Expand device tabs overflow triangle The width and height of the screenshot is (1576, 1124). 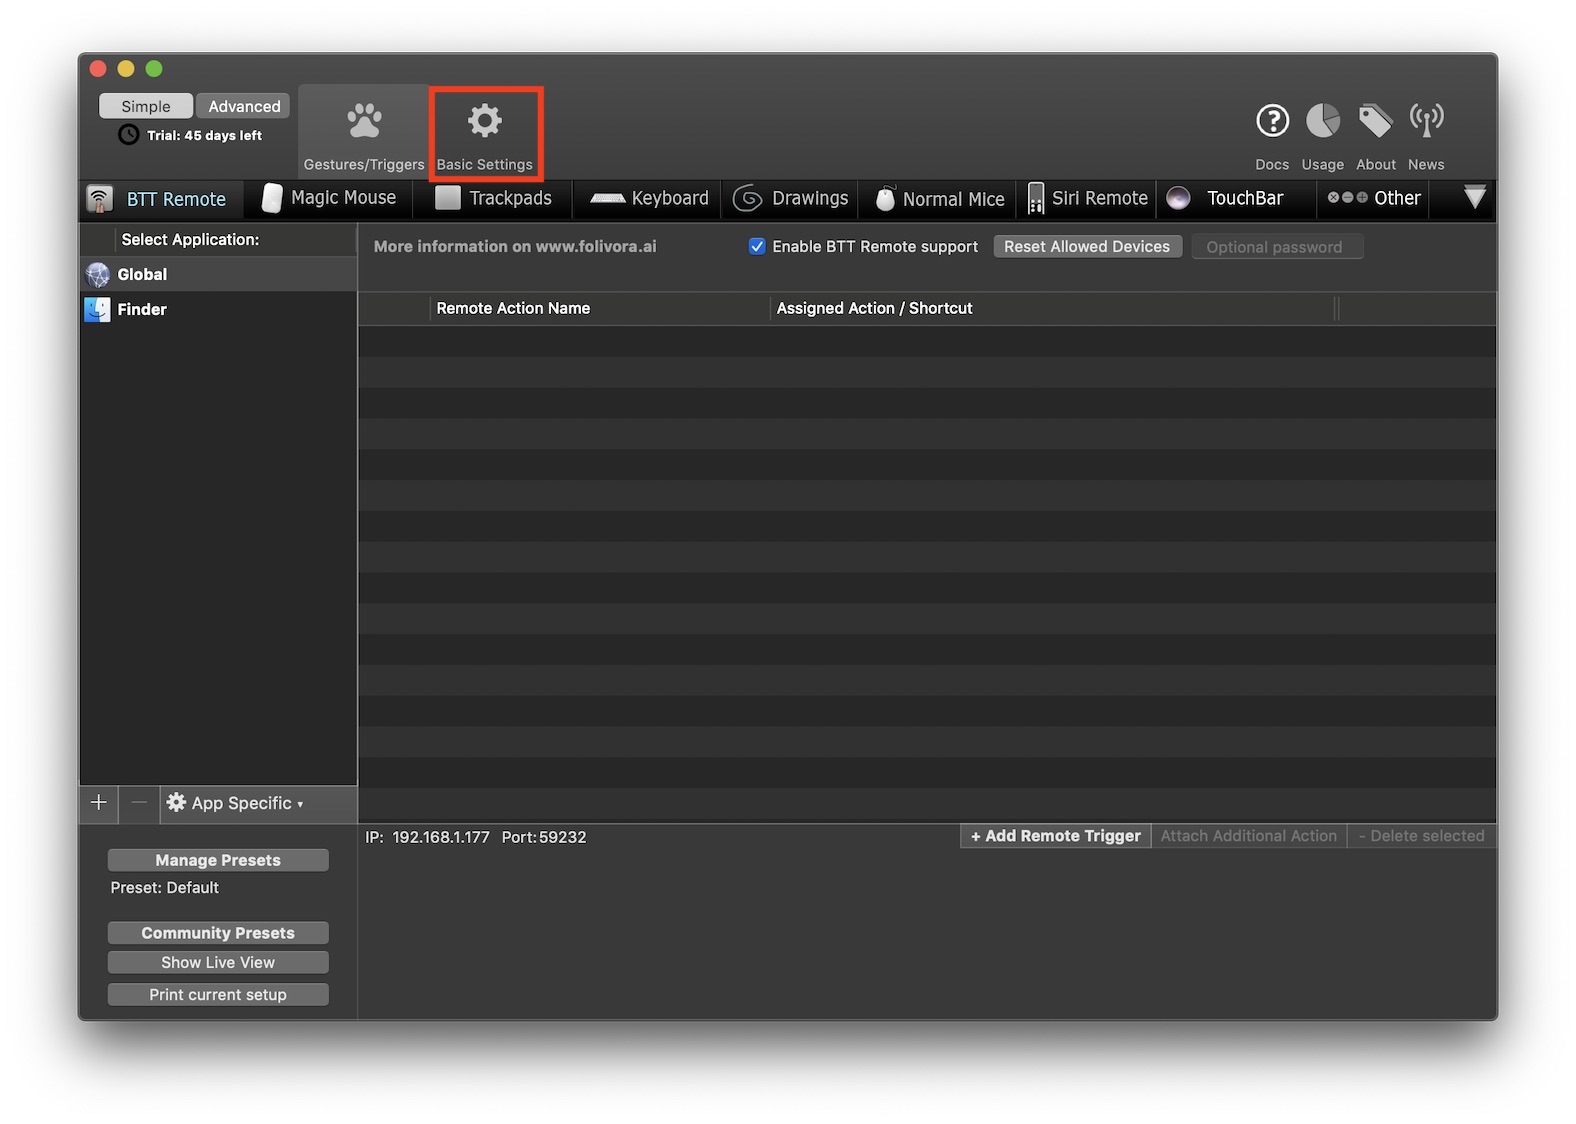click(x=1474, y=197)
